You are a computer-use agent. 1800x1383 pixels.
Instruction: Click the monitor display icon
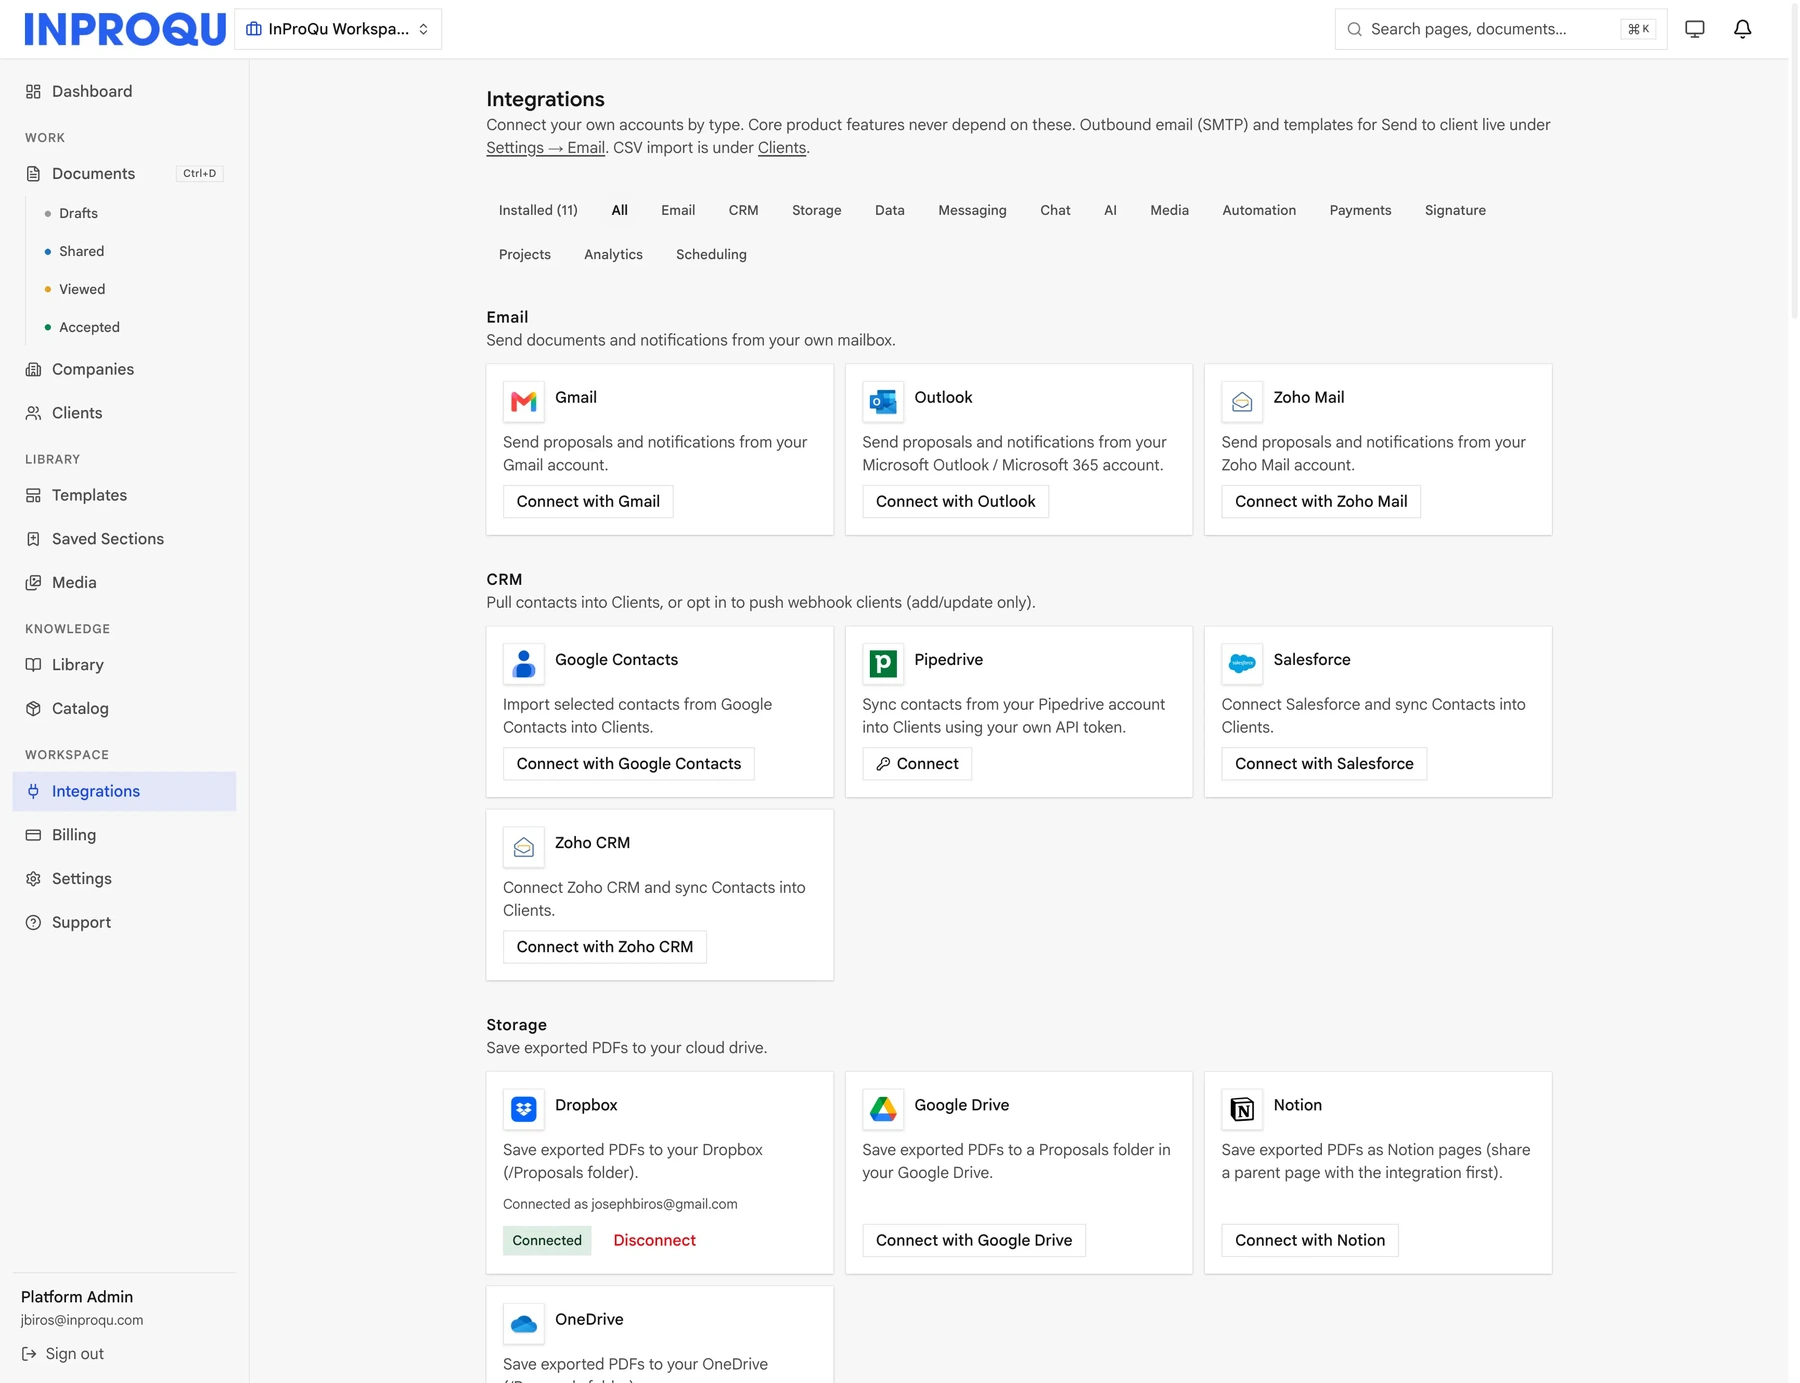[1695, 29]
